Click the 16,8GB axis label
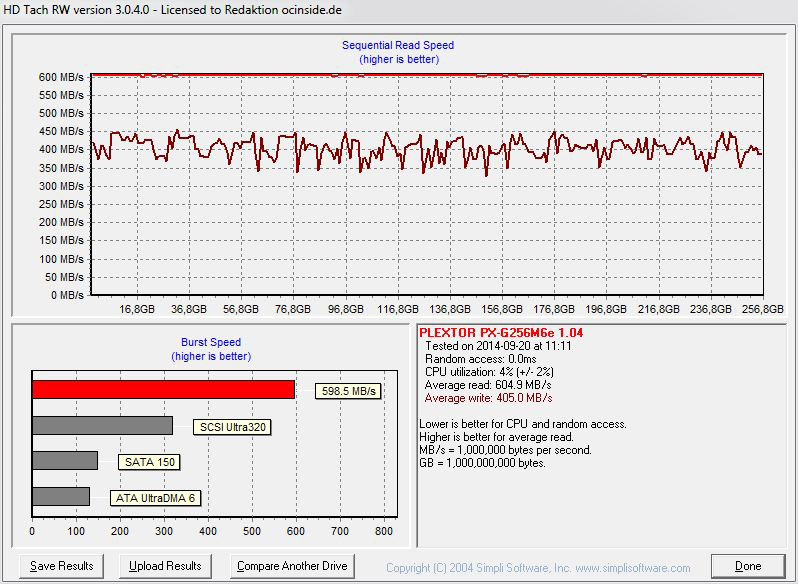798x584 pixels. 137,309
